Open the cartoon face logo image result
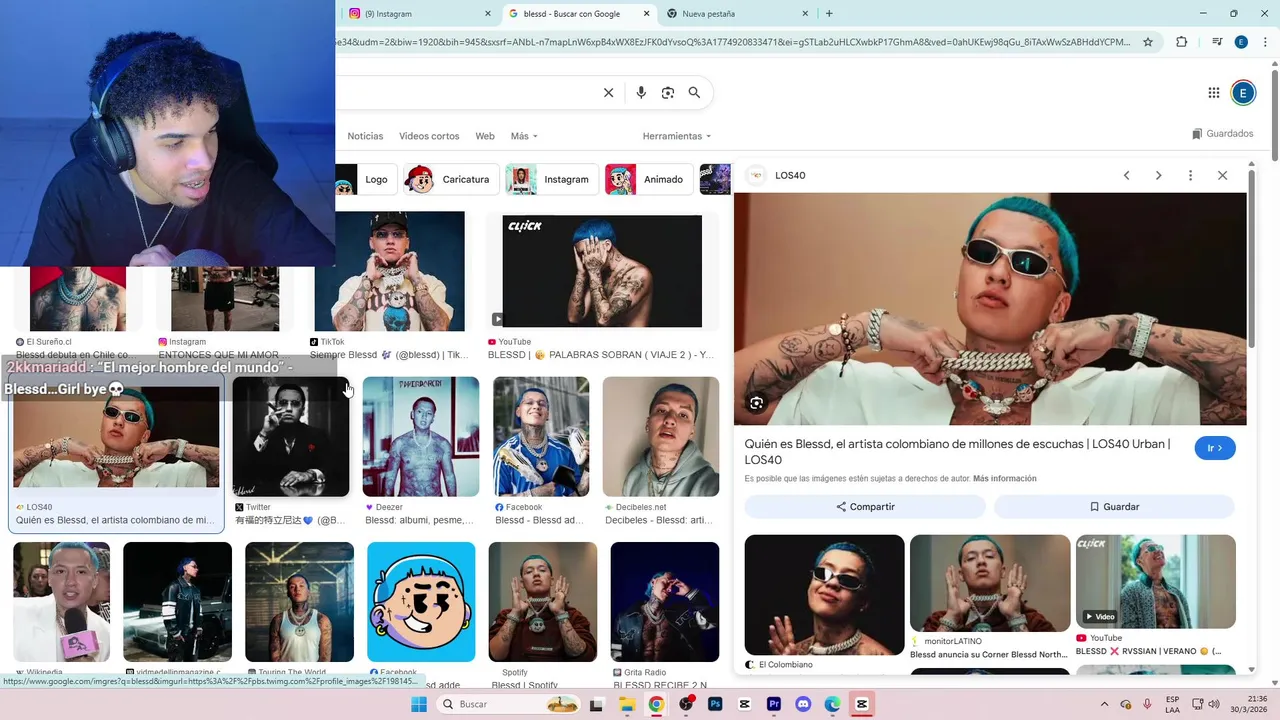 [421, 602]
